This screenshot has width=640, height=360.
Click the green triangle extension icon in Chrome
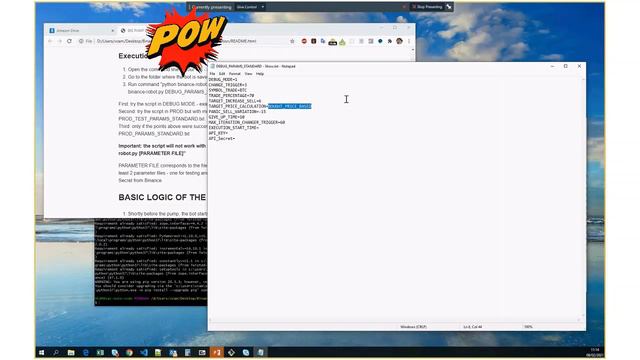click(342, 42)
